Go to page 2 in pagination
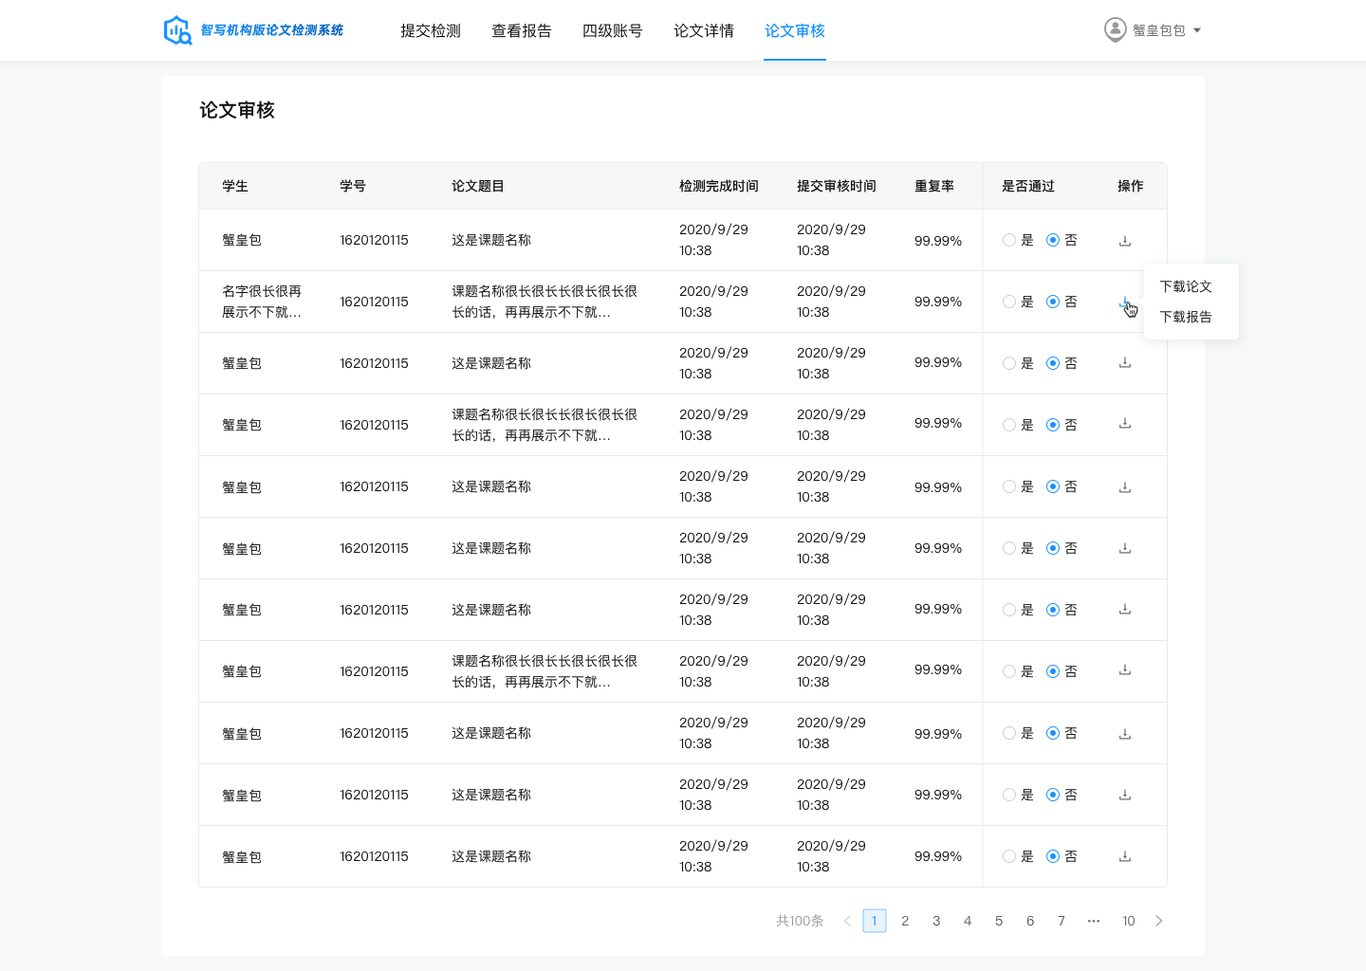Image resolution: width=1366 pixels, height=971 pixels. (905, 921)
